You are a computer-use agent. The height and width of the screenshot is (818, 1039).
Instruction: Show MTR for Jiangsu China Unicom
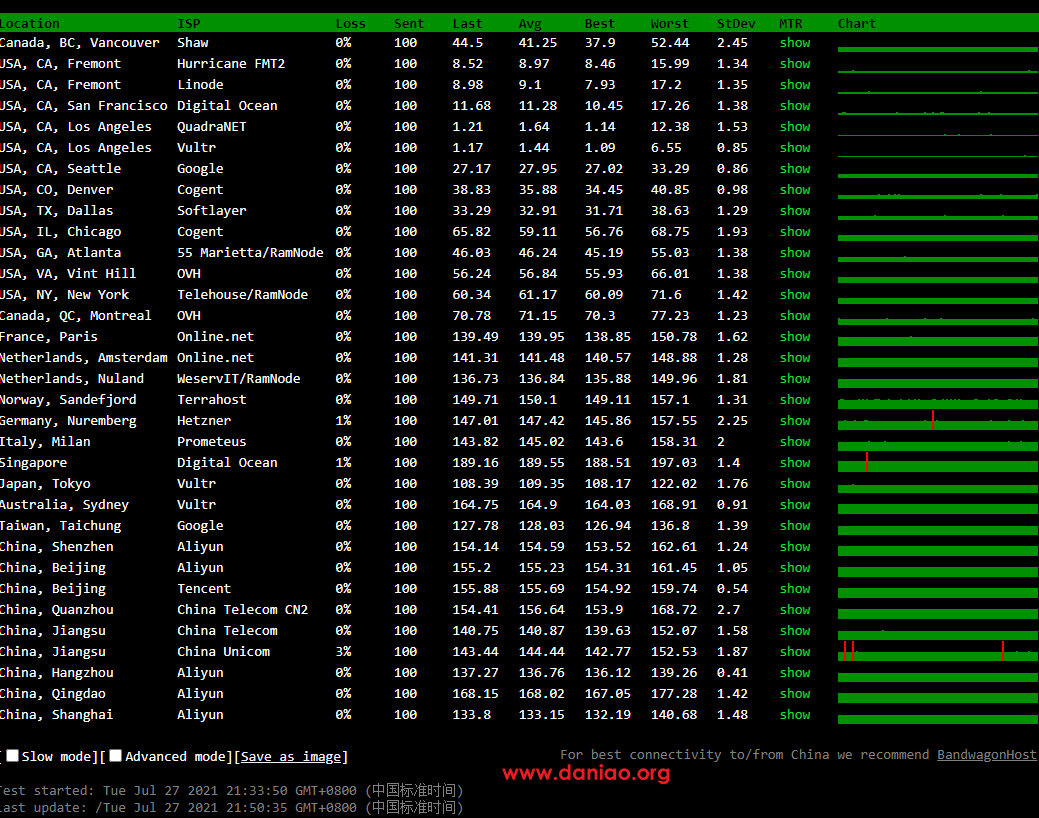[794, 652]
